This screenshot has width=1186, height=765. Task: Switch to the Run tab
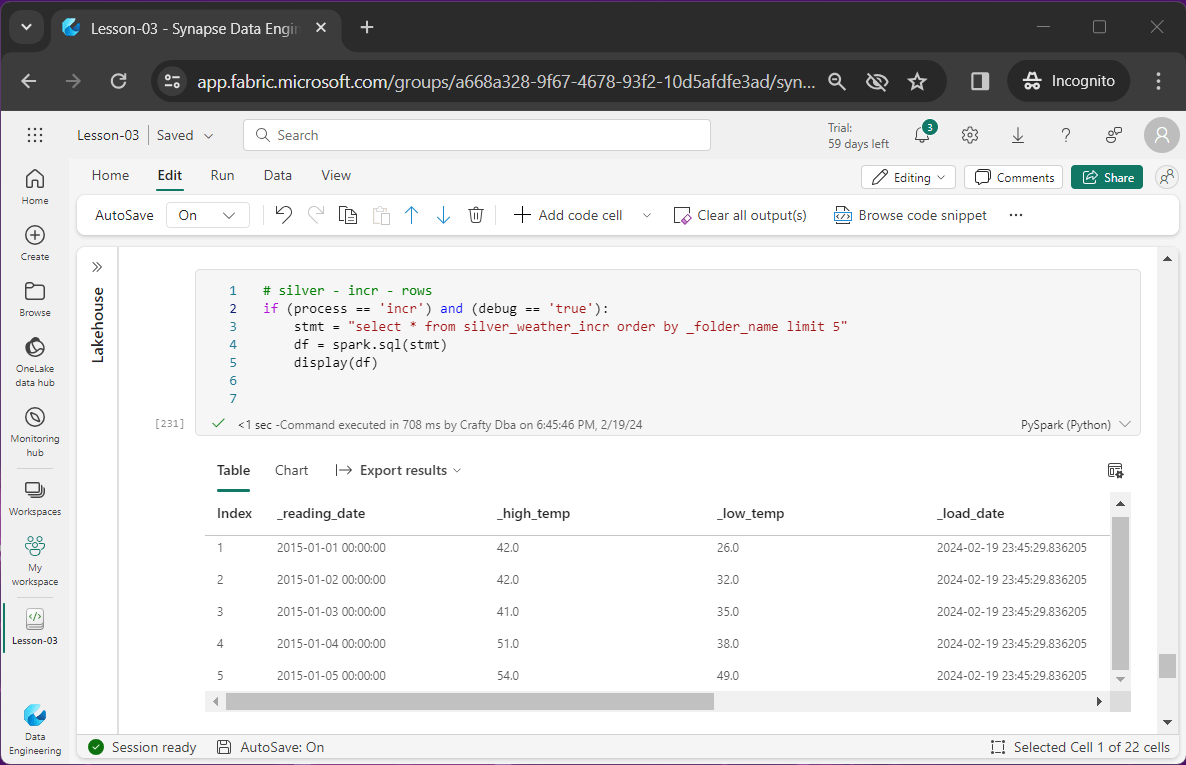[x=222, y=175]
